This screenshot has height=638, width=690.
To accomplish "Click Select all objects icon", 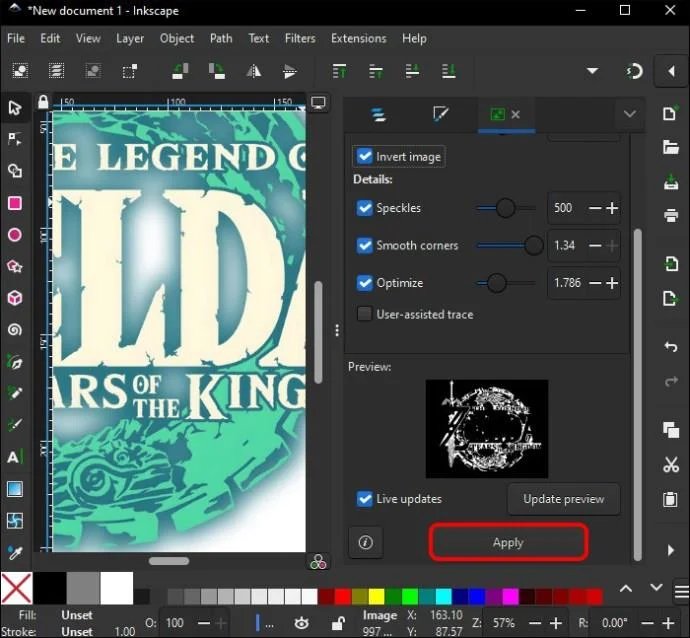I will click(x=20, y=71).
